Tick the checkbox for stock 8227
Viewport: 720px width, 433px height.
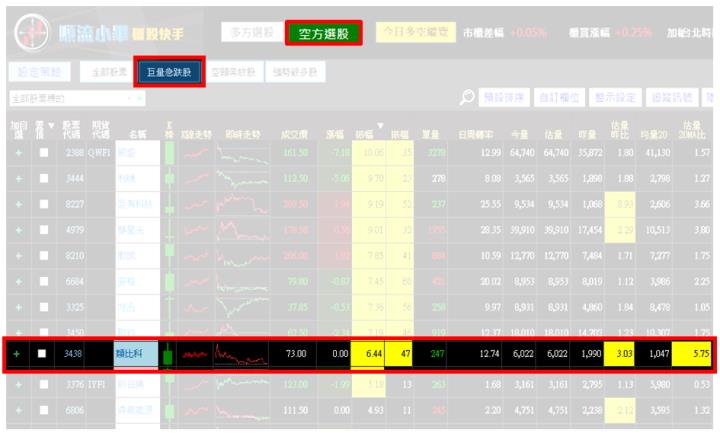click(x=44, y=204)
